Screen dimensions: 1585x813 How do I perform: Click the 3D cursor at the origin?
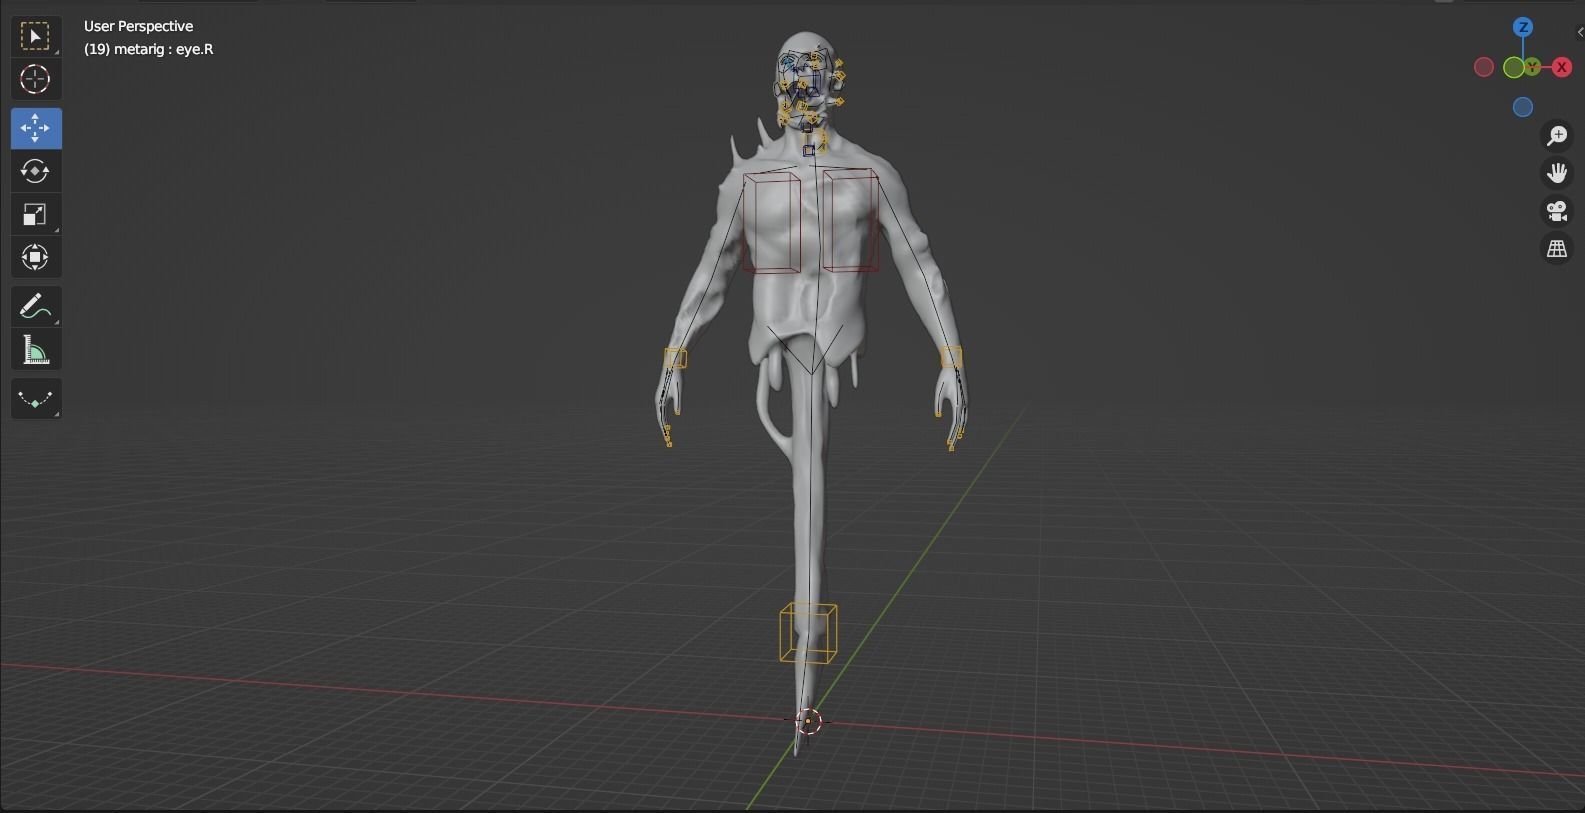pos(808,721)
